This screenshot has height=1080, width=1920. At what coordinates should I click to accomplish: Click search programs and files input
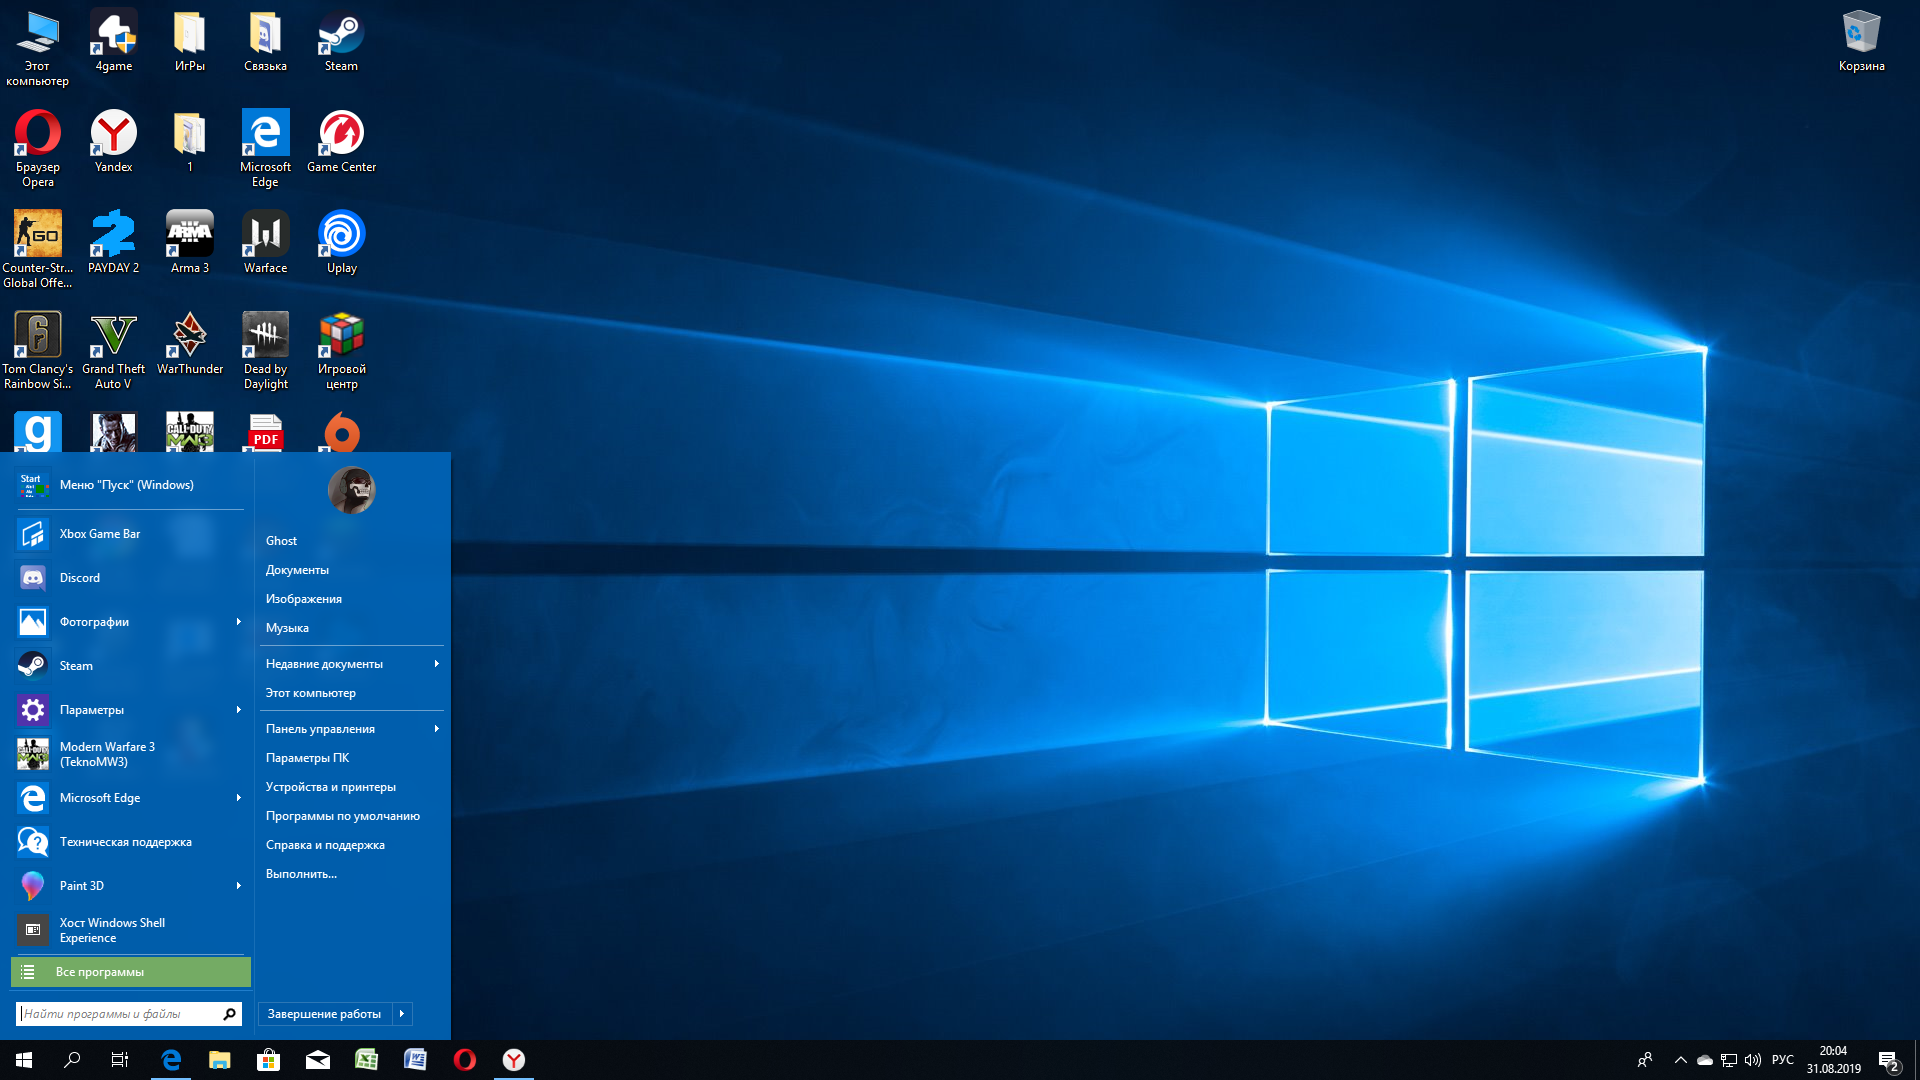[x=119, y=1013]
